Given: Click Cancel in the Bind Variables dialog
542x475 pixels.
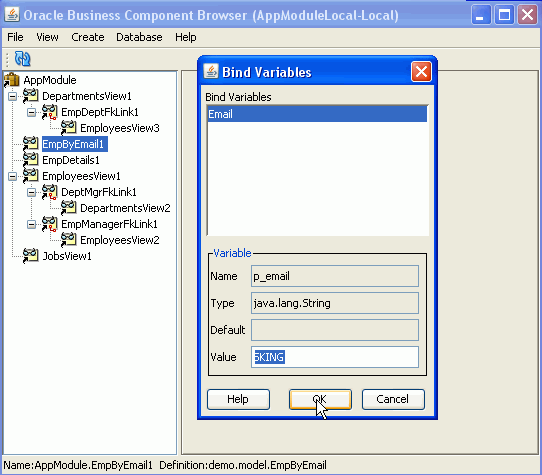Looking at the screenshot, I should pos(393,399).
